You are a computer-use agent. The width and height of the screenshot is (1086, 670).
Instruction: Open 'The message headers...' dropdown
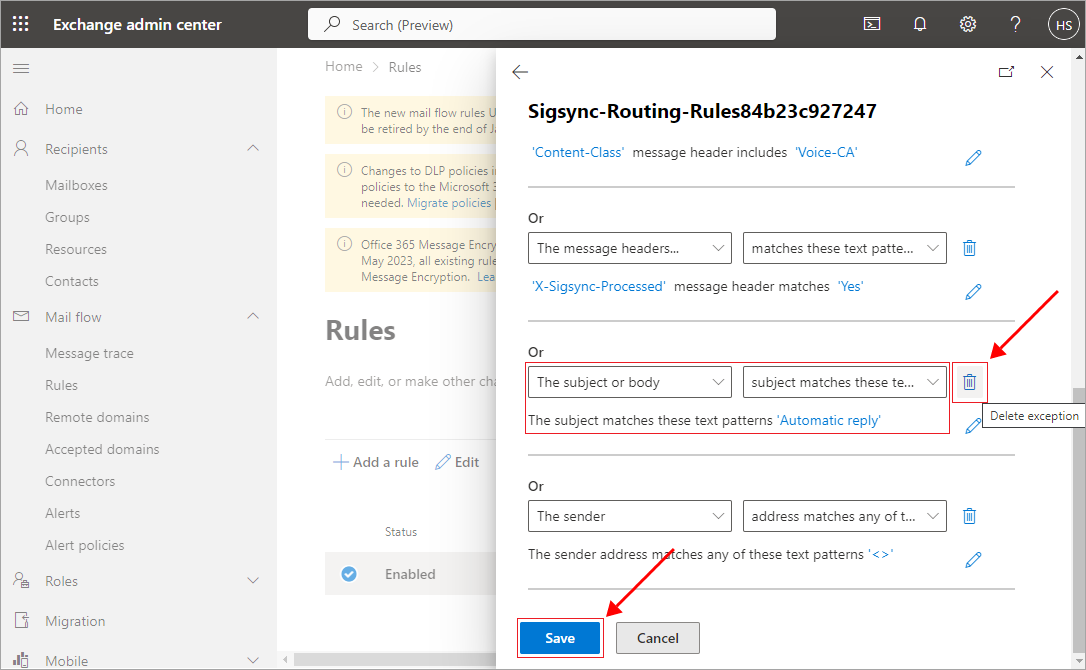[x=631, y=248]
